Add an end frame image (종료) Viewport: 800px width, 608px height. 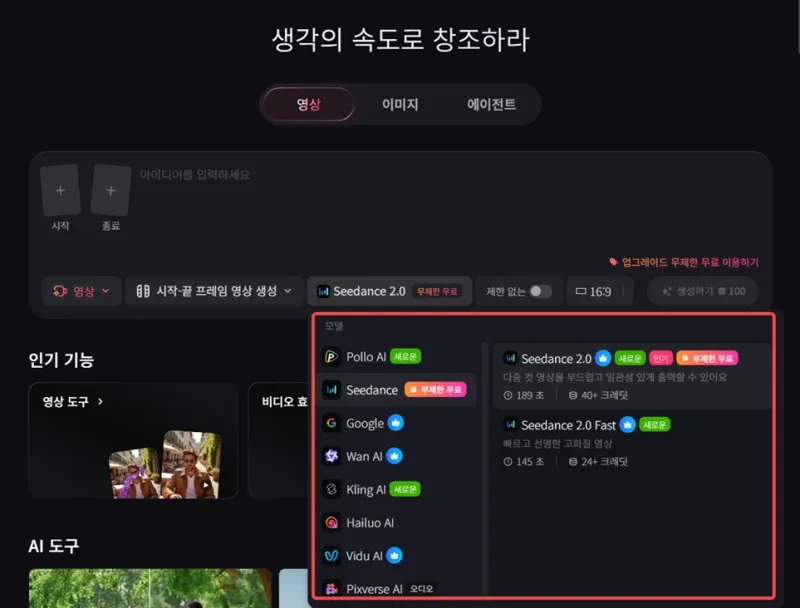point(111,190)
